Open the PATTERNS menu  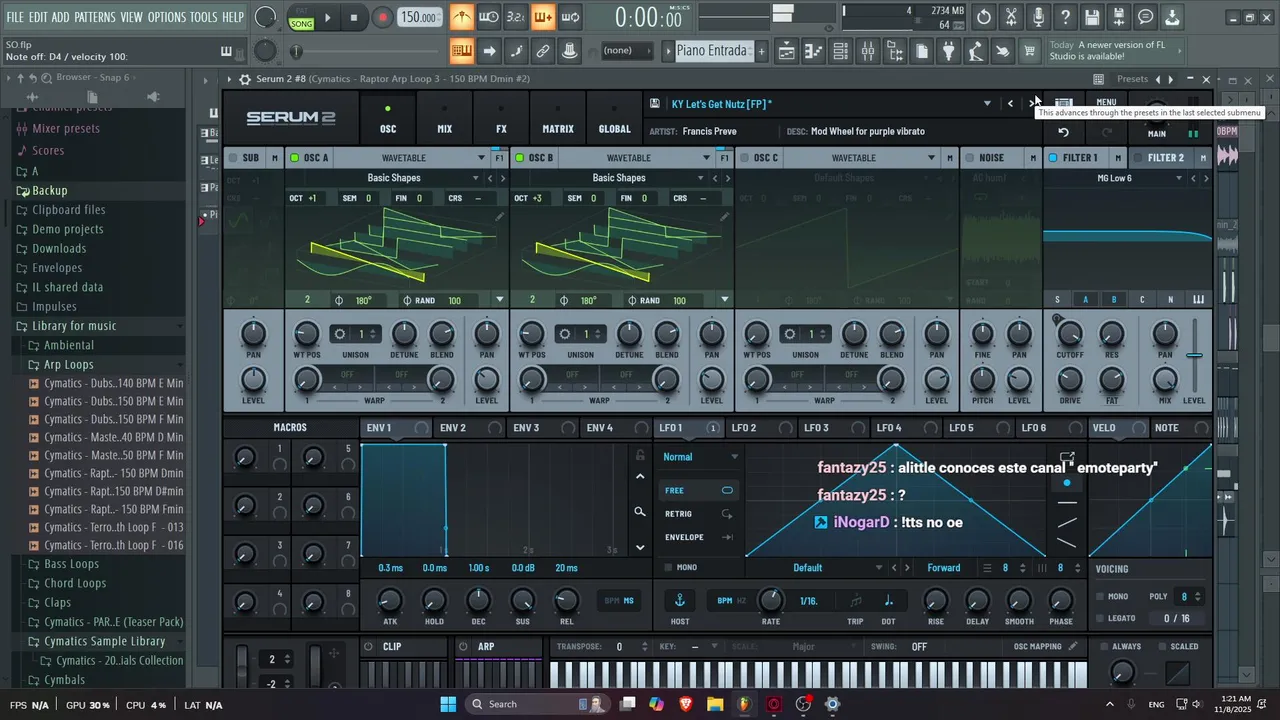(x=94, y=17)
